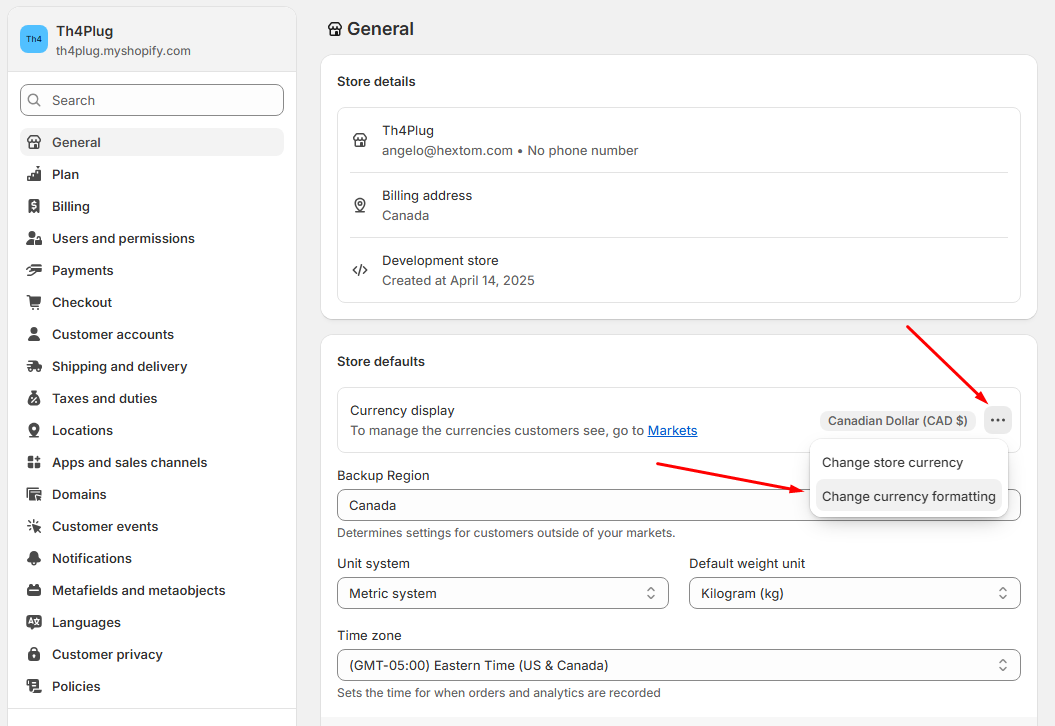Click the Checkout cart icon

[34, 302]
